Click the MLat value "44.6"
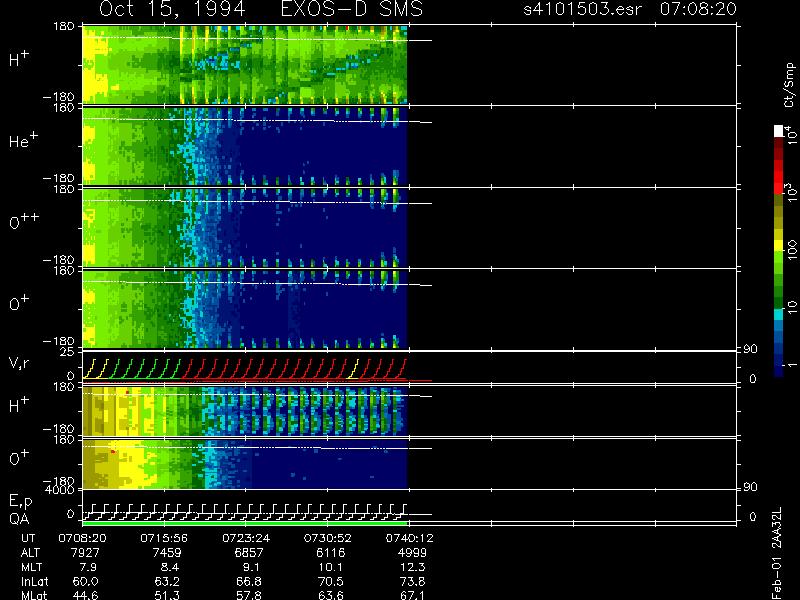Viewport: 800px width, 600px height. tap(85, 595)
